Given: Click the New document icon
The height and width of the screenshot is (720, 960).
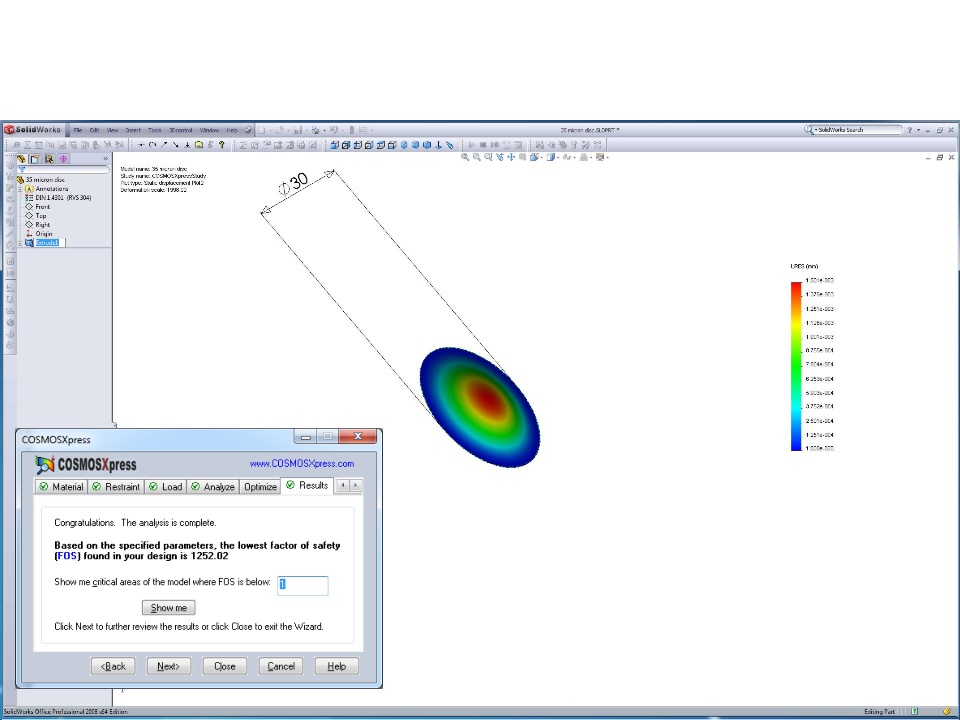Looking at the screenshot, I should tap(261, 130).
